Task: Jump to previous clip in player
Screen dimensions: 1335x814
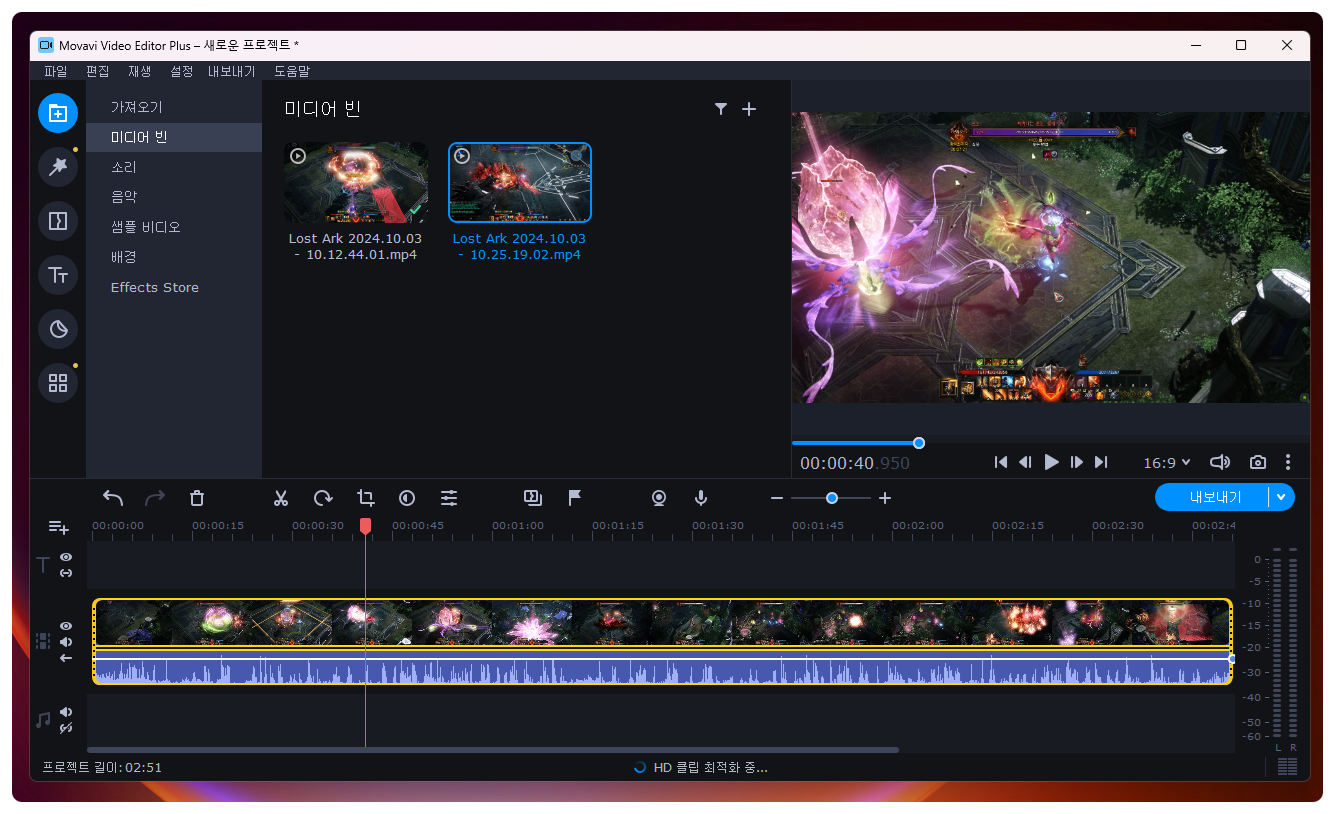Action: click(1001, 462)
